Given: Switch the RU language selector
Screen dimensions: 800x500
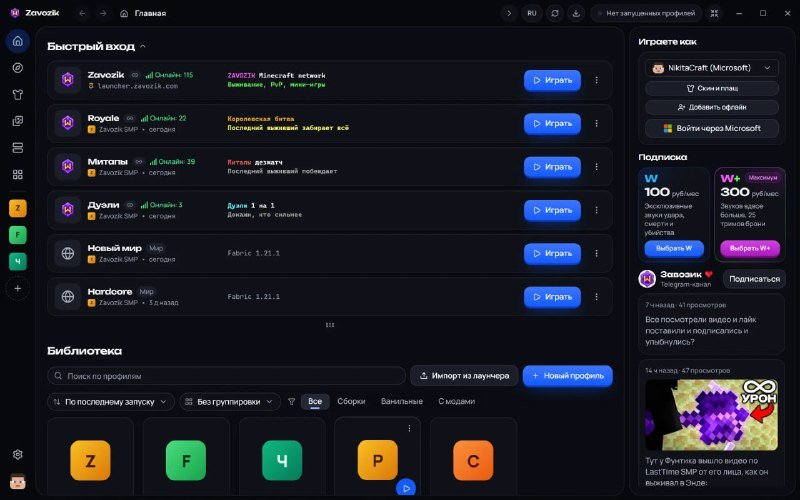Looking at the screenshot, I should tap(532, 13).
